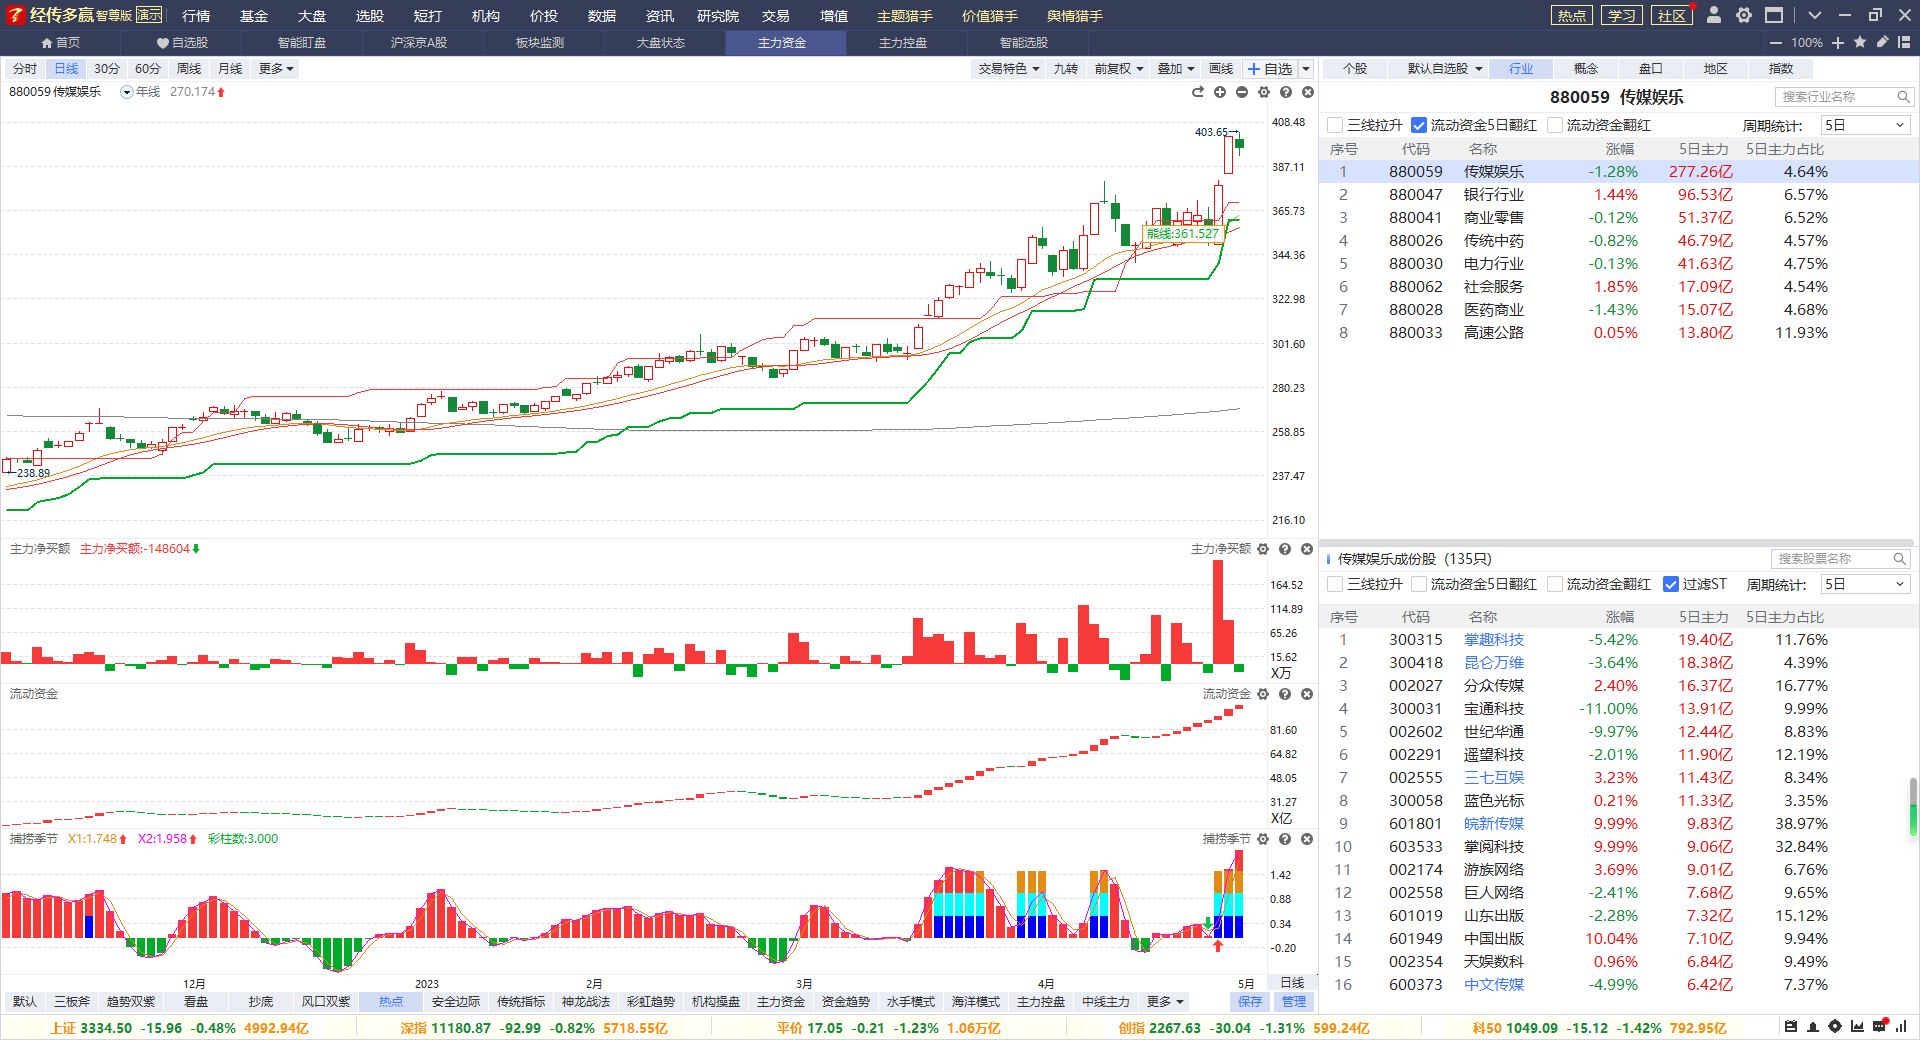Image resolution: width=1920 pixels, height=1040 pixels.
Task: Open the 行情 menu
Action: tap(196, 16)
